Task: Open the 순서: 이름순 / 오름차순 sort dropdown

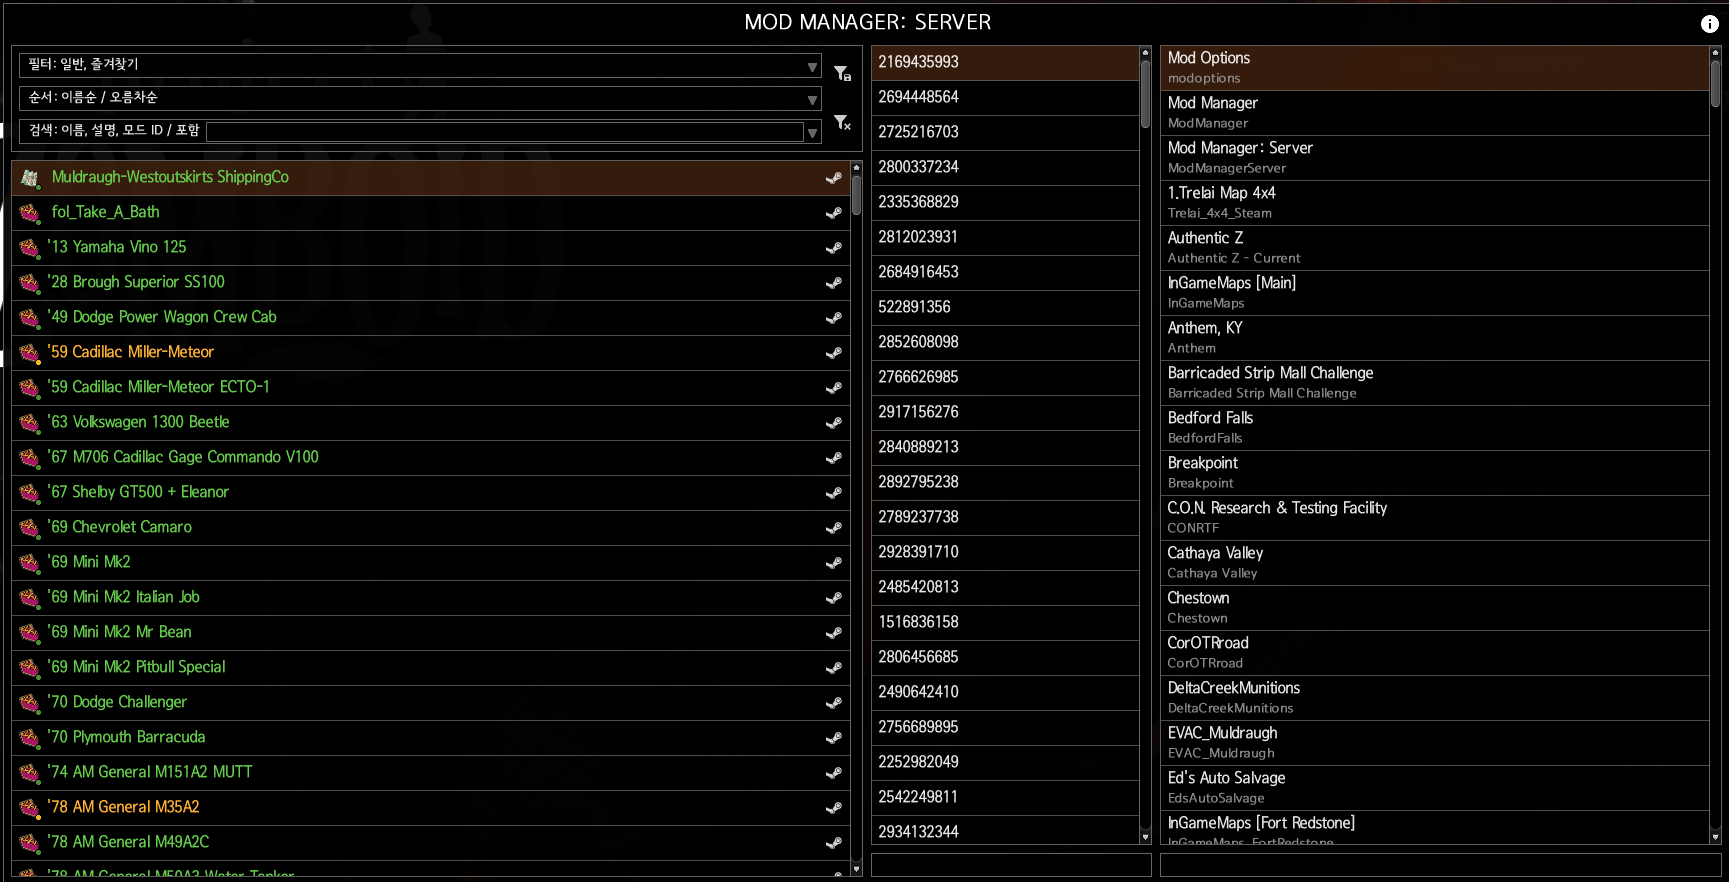Action: (x=420, y=98)
